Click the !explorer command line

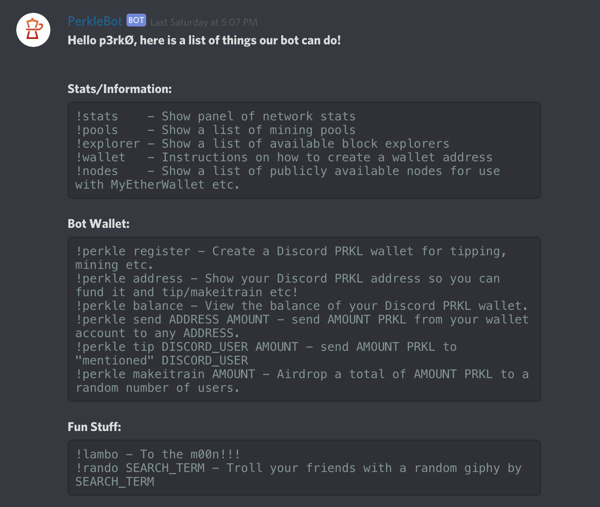[262, 144]
